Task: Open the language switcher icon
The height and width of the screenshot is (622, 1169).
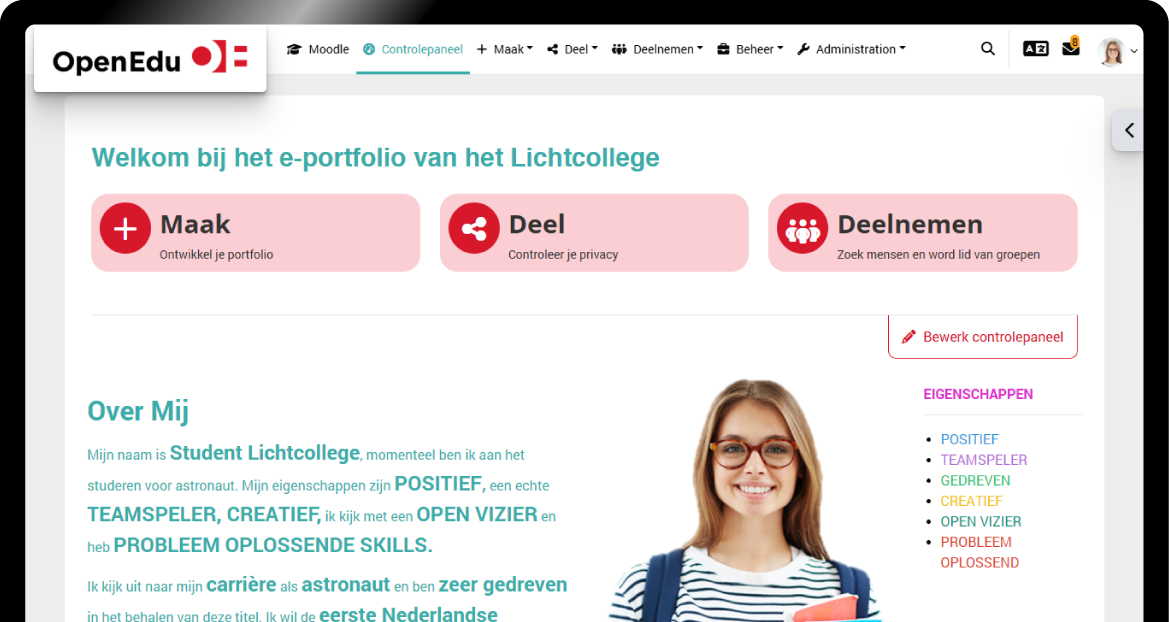Action: [1036, 49]
